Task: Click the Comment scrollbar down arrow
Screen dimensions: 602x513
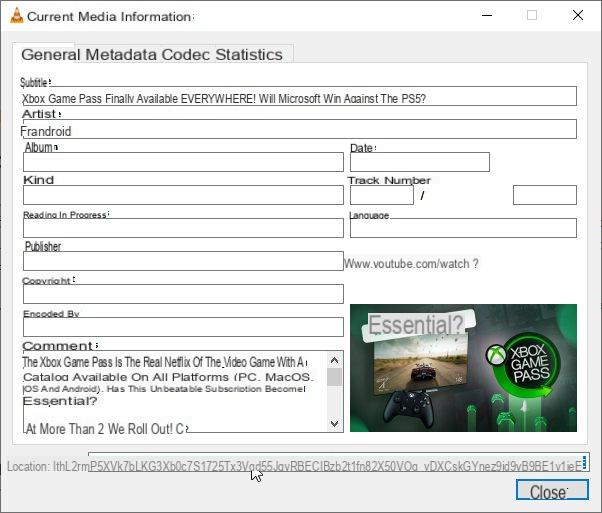Action: pos(334,424)
